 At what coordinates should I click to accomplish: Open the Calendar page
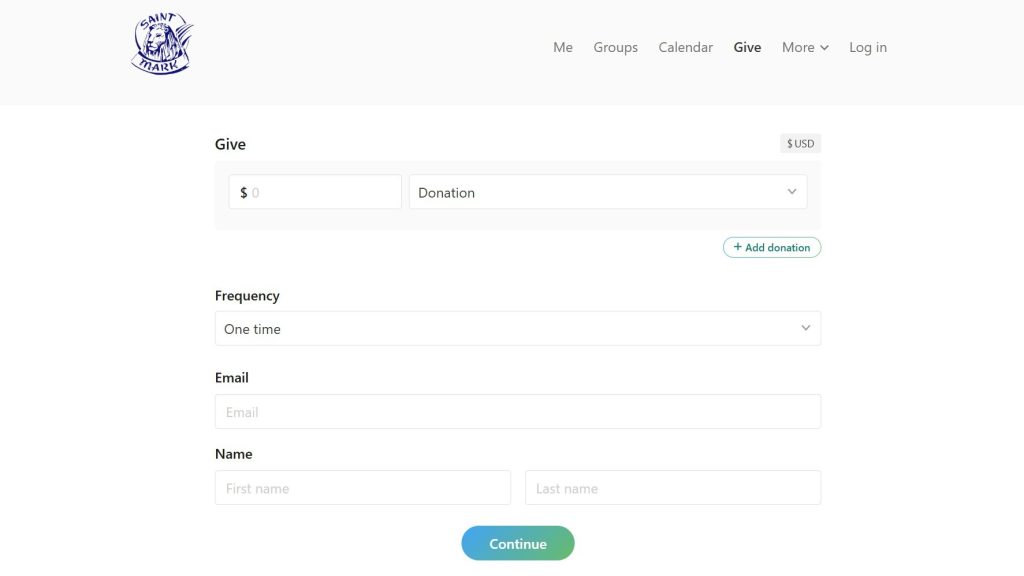686,48
